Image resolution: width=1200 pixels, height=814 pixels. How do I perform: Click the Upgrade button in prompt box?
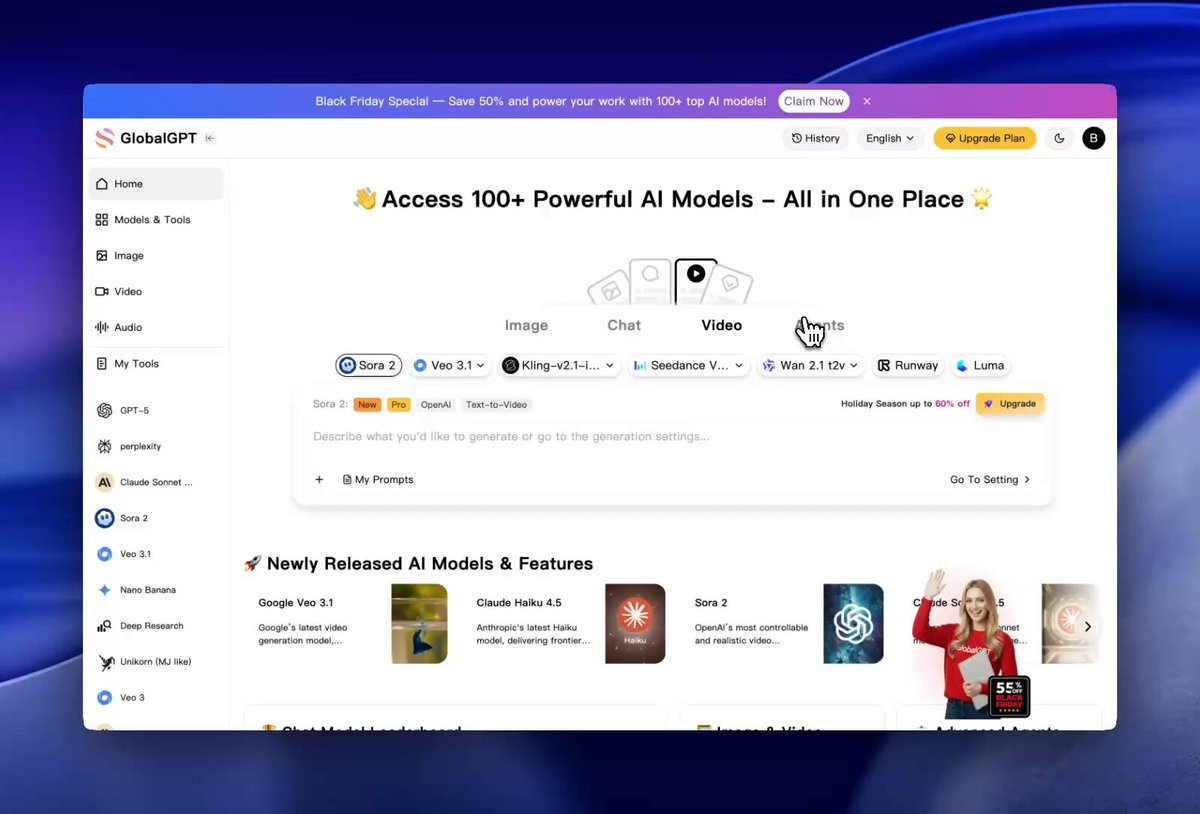click(1010, 404)
